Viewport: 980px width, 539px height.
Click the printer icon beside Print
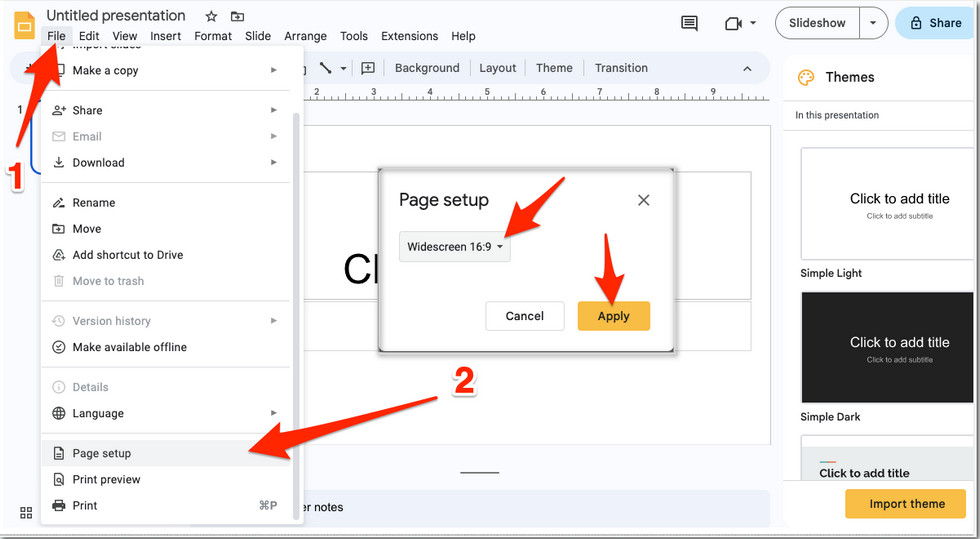59,505
